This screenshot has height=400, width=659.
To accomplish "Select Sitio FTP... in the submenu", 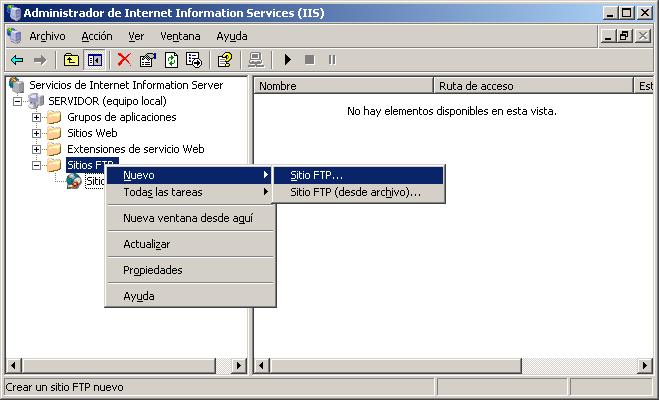I will (x=358, y=175).
